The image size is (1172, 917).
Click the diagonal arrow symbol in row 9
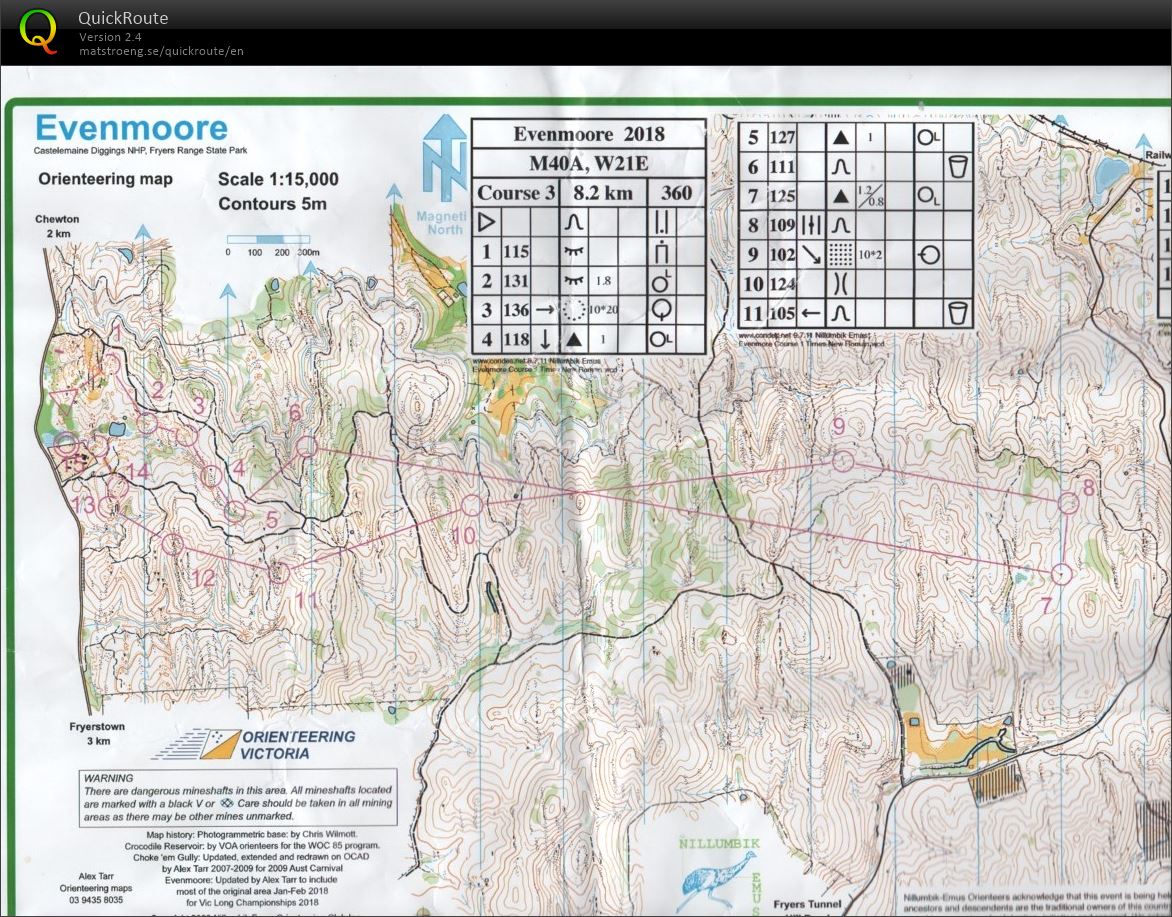[x=811, y=255]
